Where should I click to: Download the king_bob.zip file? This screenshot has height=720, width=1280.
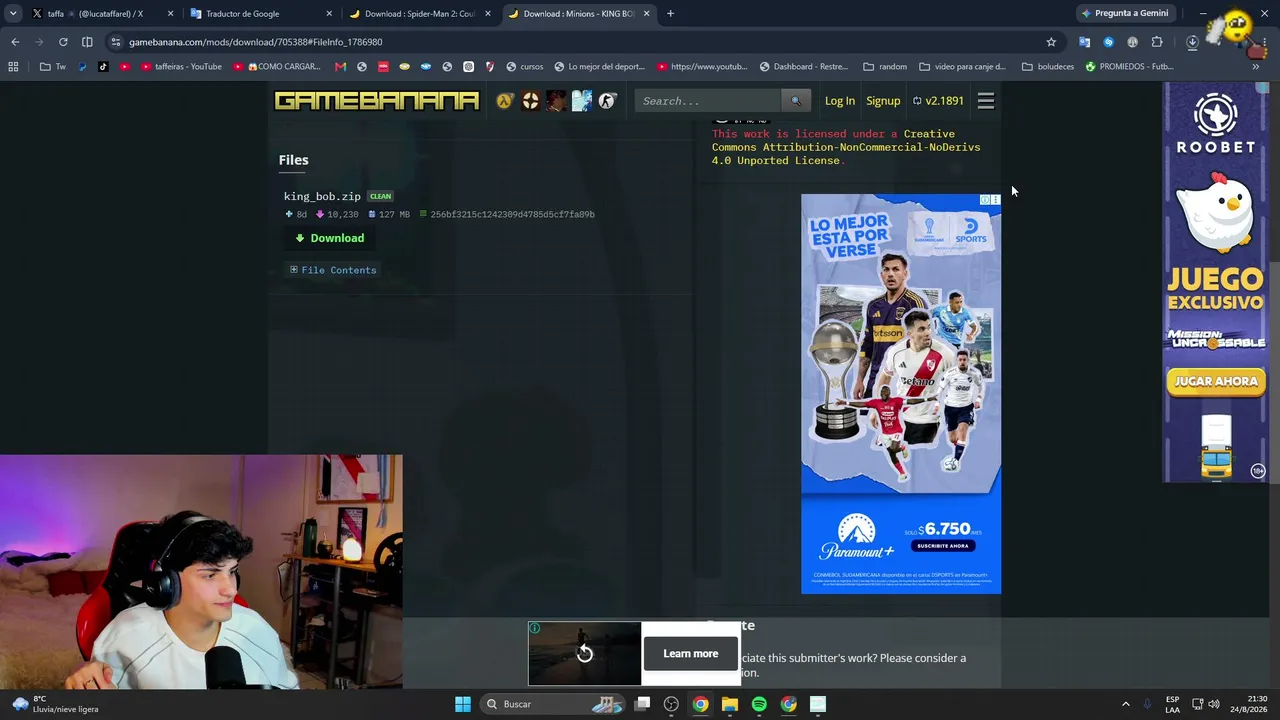(x=329, y=238)
